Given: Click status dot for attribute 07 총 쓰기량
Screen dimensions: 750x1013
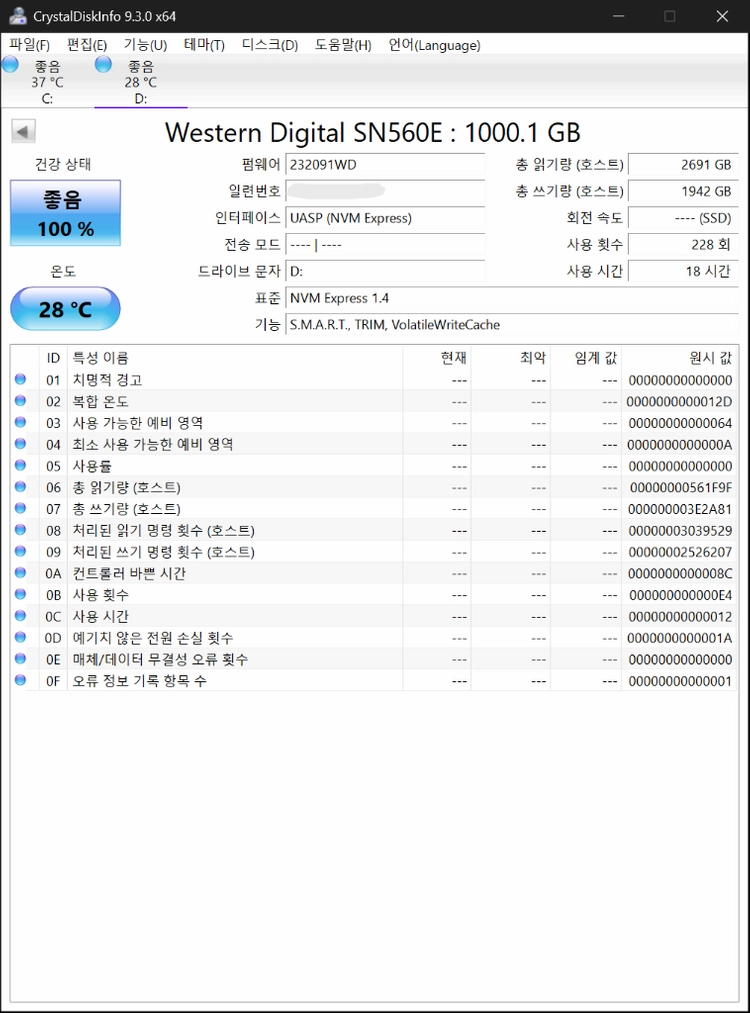Looking at the screenshot, I should tap(21, 508).
